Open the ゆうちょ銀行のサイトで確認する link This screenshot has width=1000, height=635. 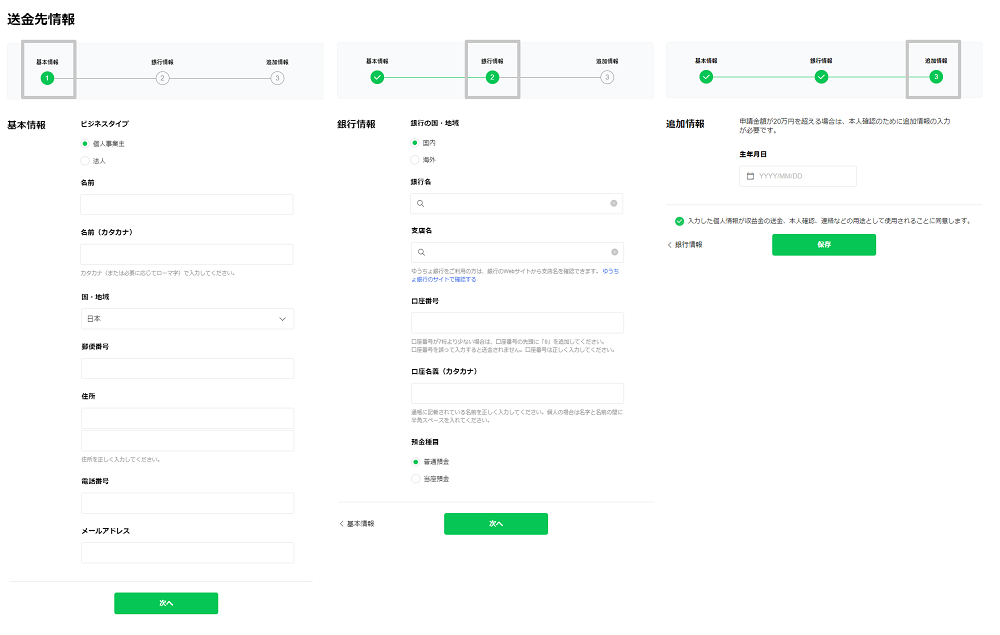[x=443, y=280]
